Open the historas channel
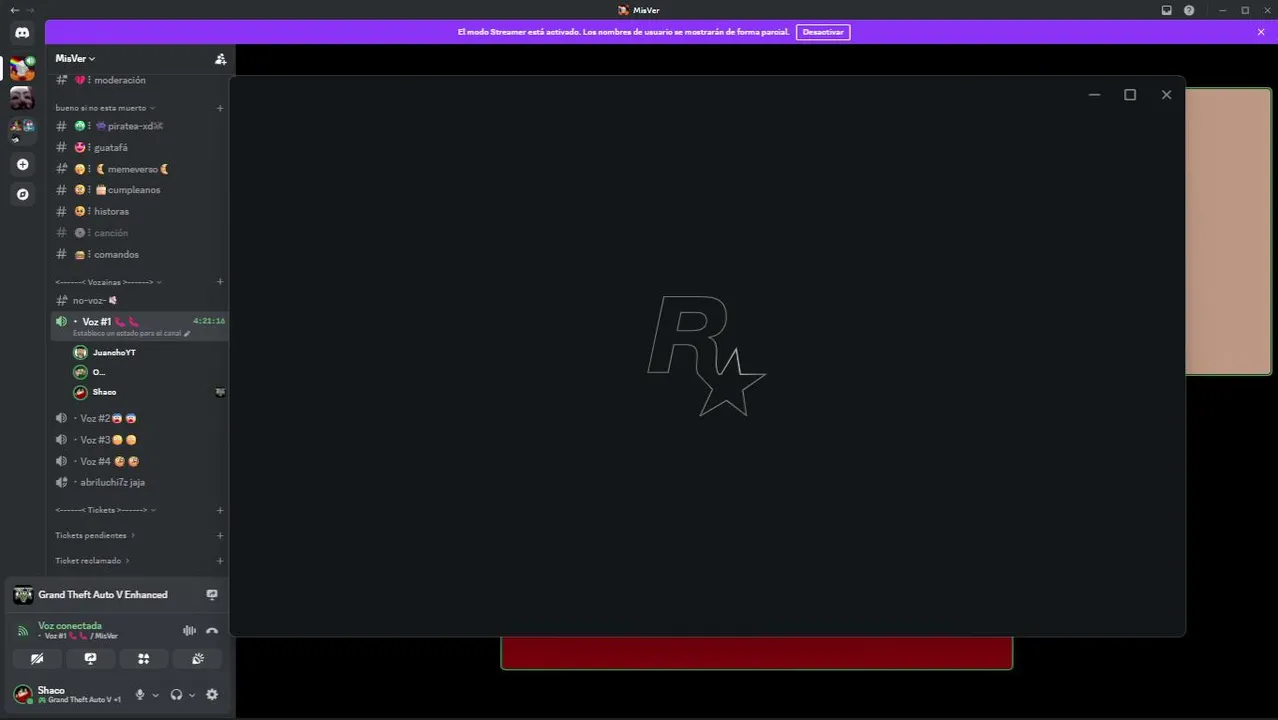Viewport: 1278px width, 720px height. click(139, 212)
